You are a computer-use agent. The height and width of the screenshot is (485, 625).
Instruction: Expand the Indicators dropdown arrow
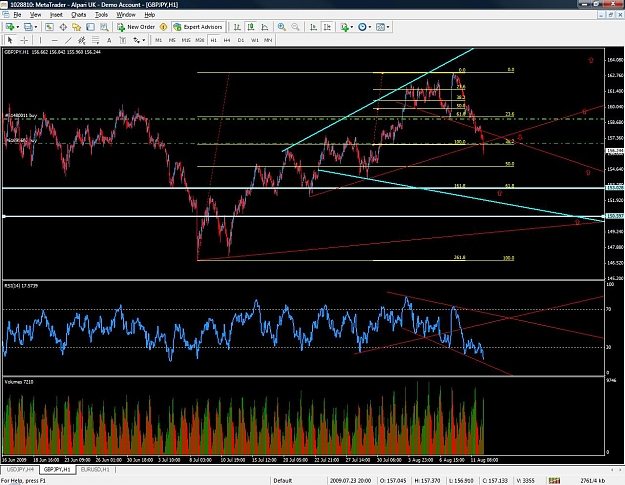tap(352, 27)
